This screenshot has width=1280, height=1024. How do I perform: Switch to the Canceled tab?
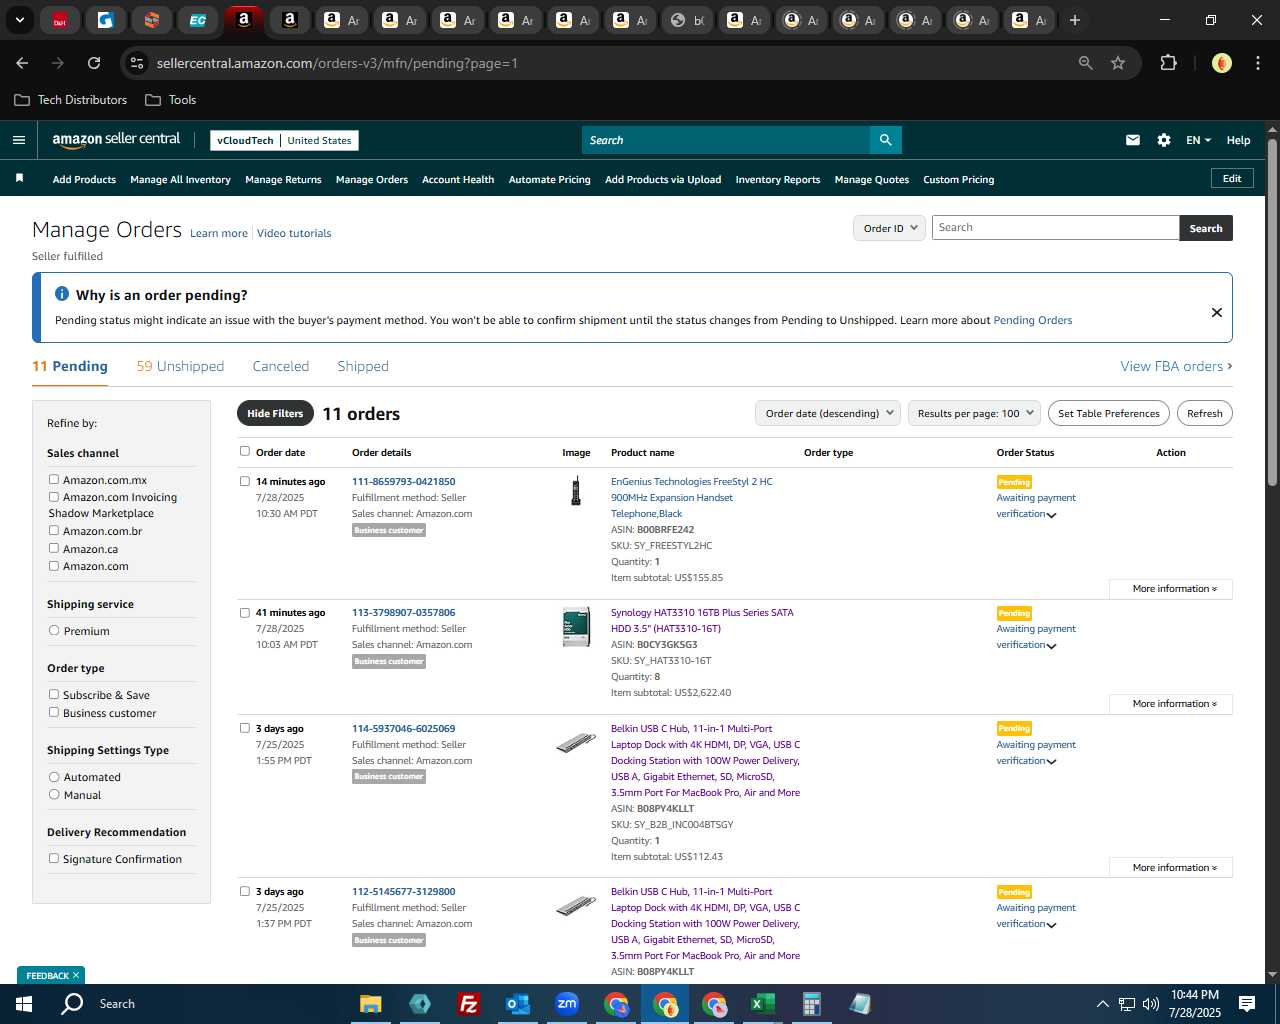(281, 366)
